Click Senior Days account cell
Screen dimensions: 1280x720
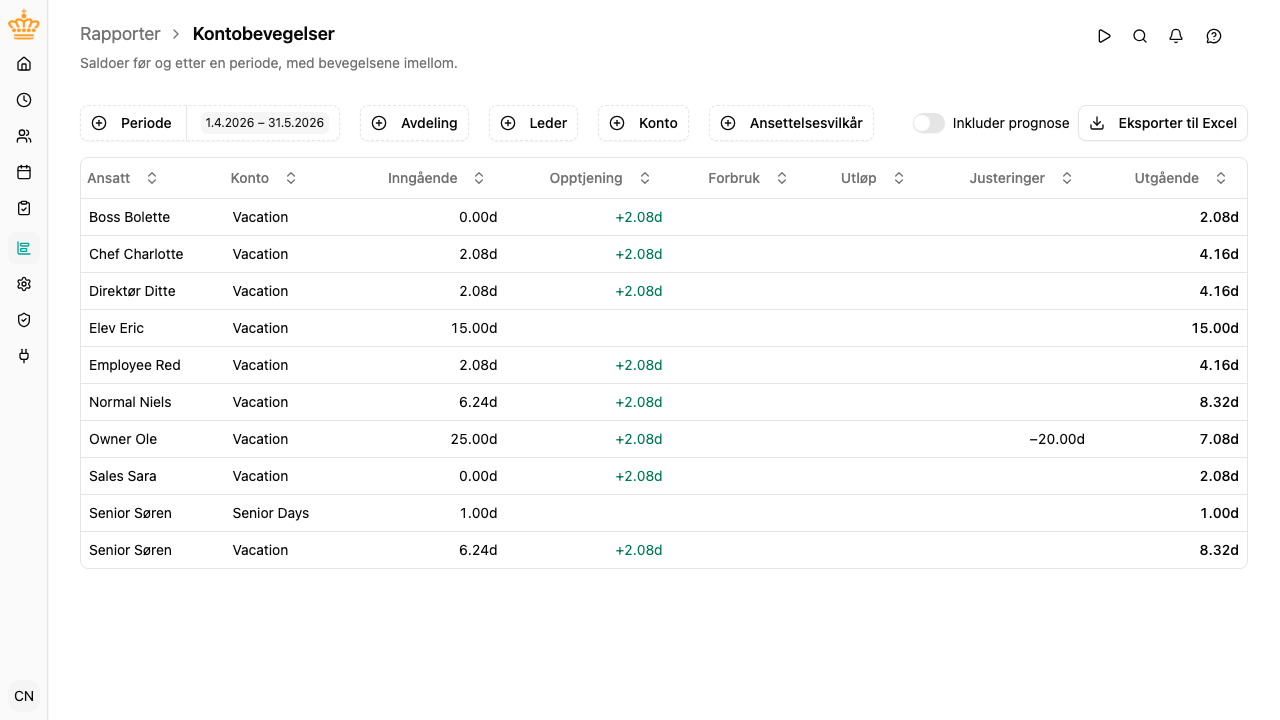tap(271, 513)
